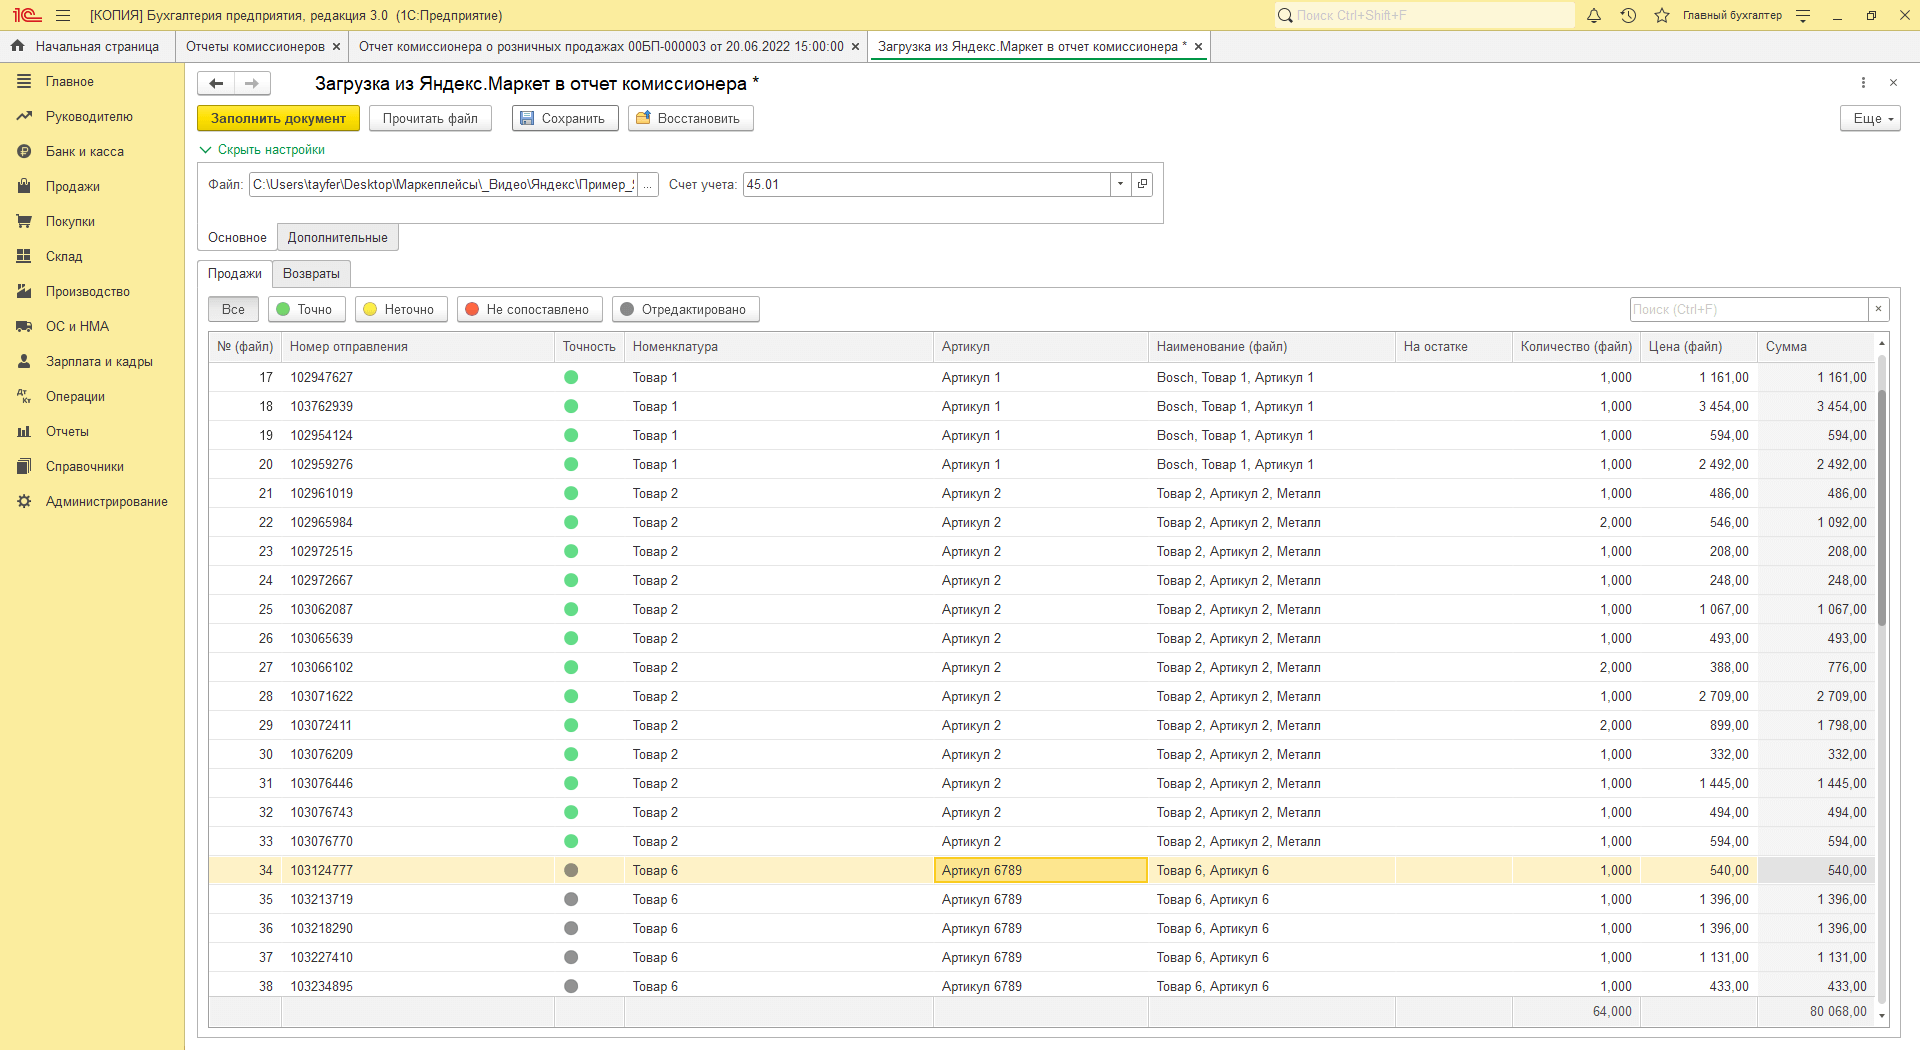The width and height of the screenshot is (1920, 1050).
Task: Expand the Счет учета dropdown arrow
Action: (1120, 184)
